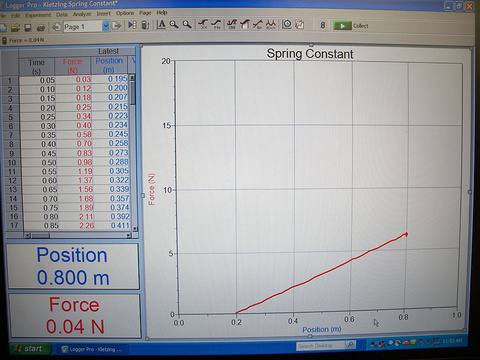
Task: Print using the printer toolbar icon
Action: click(41, 28)
